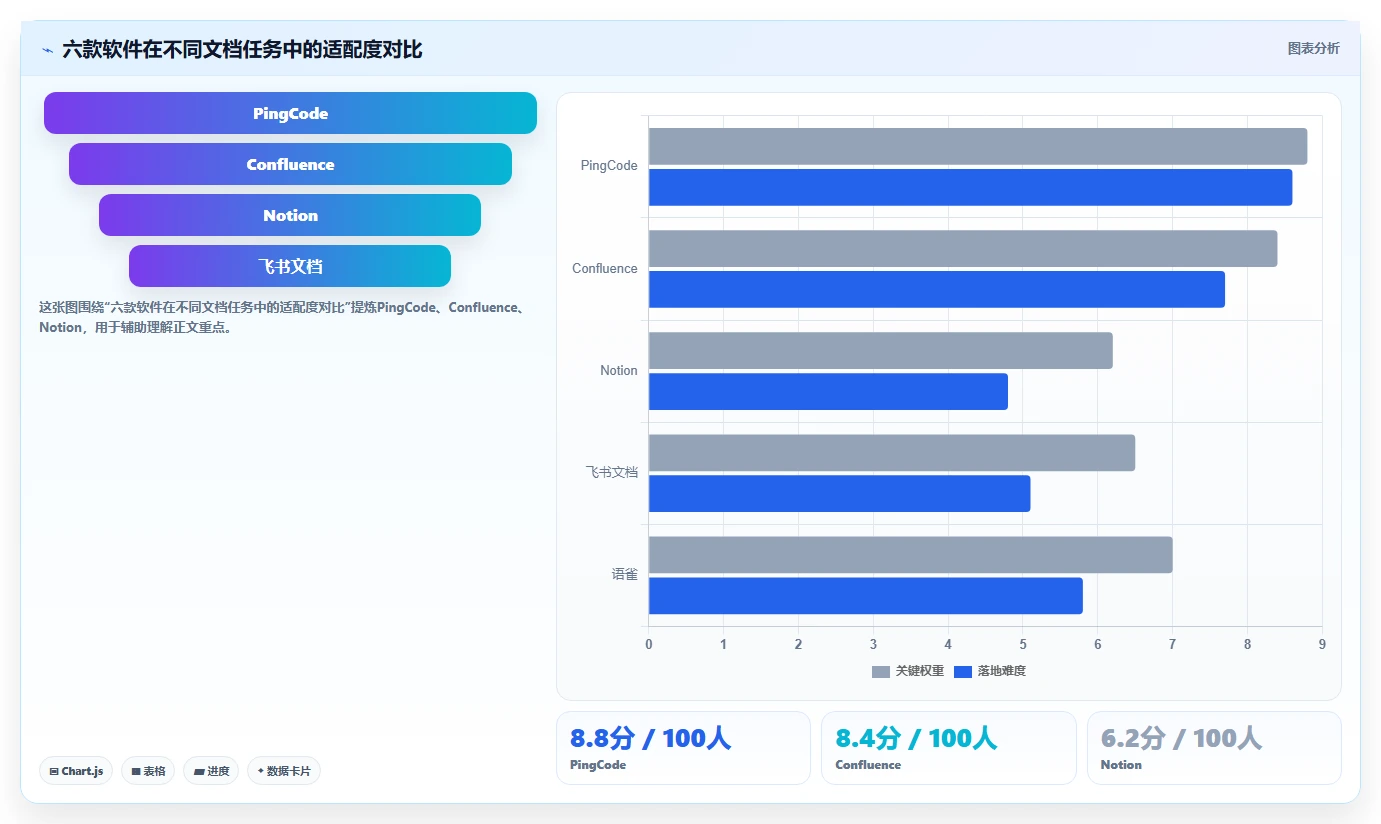
Task: Click x-axis tick label 0
Action: [x=649, y=644]
